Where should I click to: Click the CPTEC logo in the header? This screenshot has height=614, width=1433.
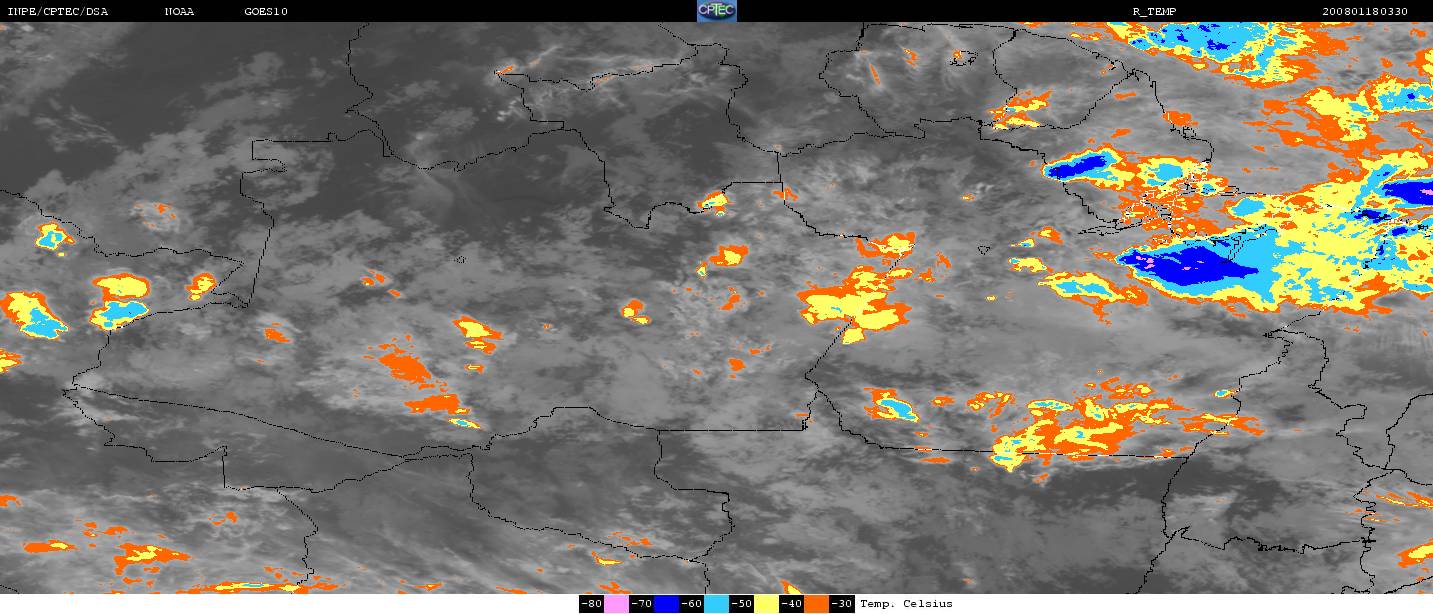(x=716, y=11)
